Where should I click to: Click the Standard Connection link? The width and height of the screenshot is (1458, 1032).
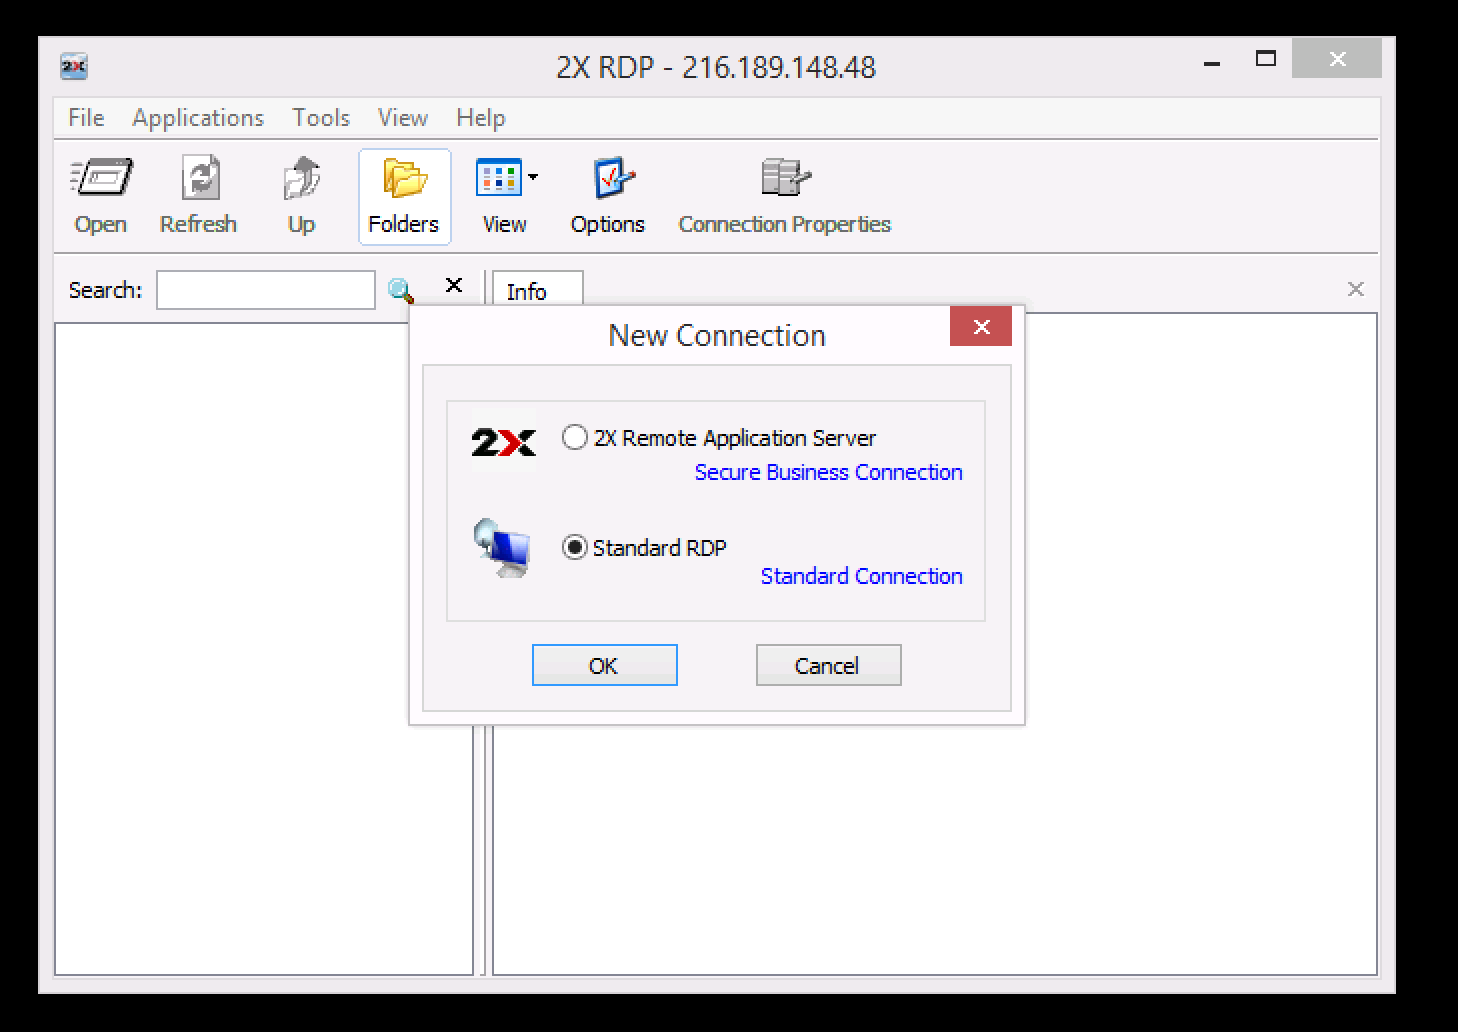pyautogui.click(x=860, y=576)
